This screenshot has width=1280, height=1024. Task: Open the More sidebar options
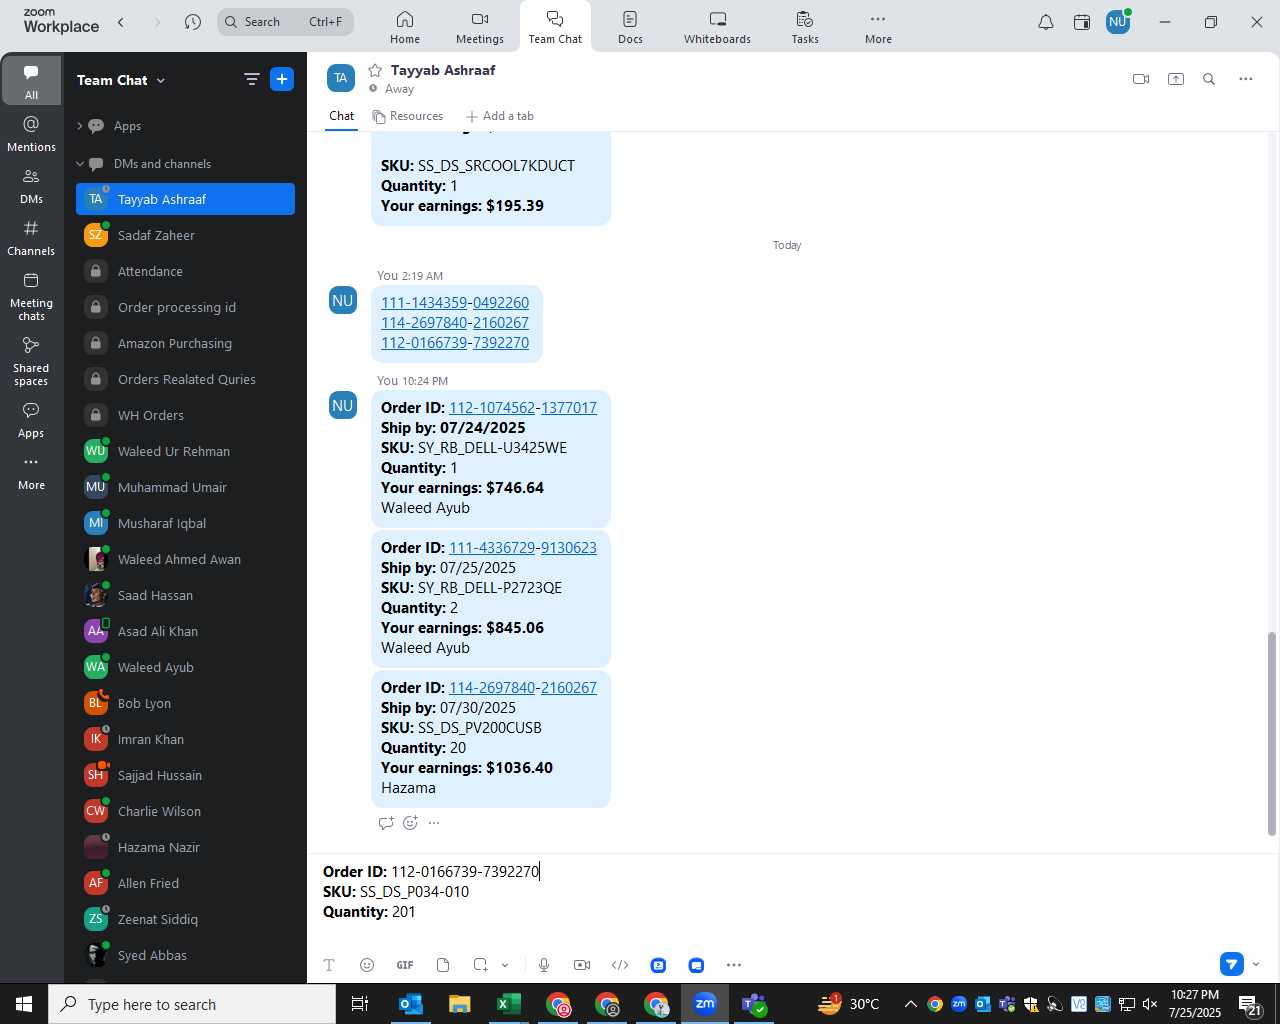click(x=31, y=472)
